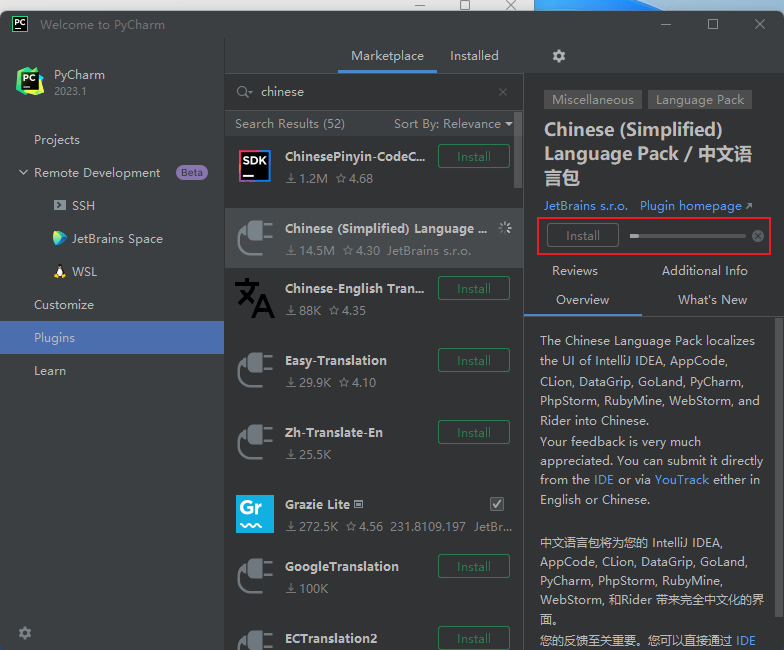Screen dimensions: 784x650
Task: Click the Chinese-English Translate plugin icon
Action: [x=255, y=298]
